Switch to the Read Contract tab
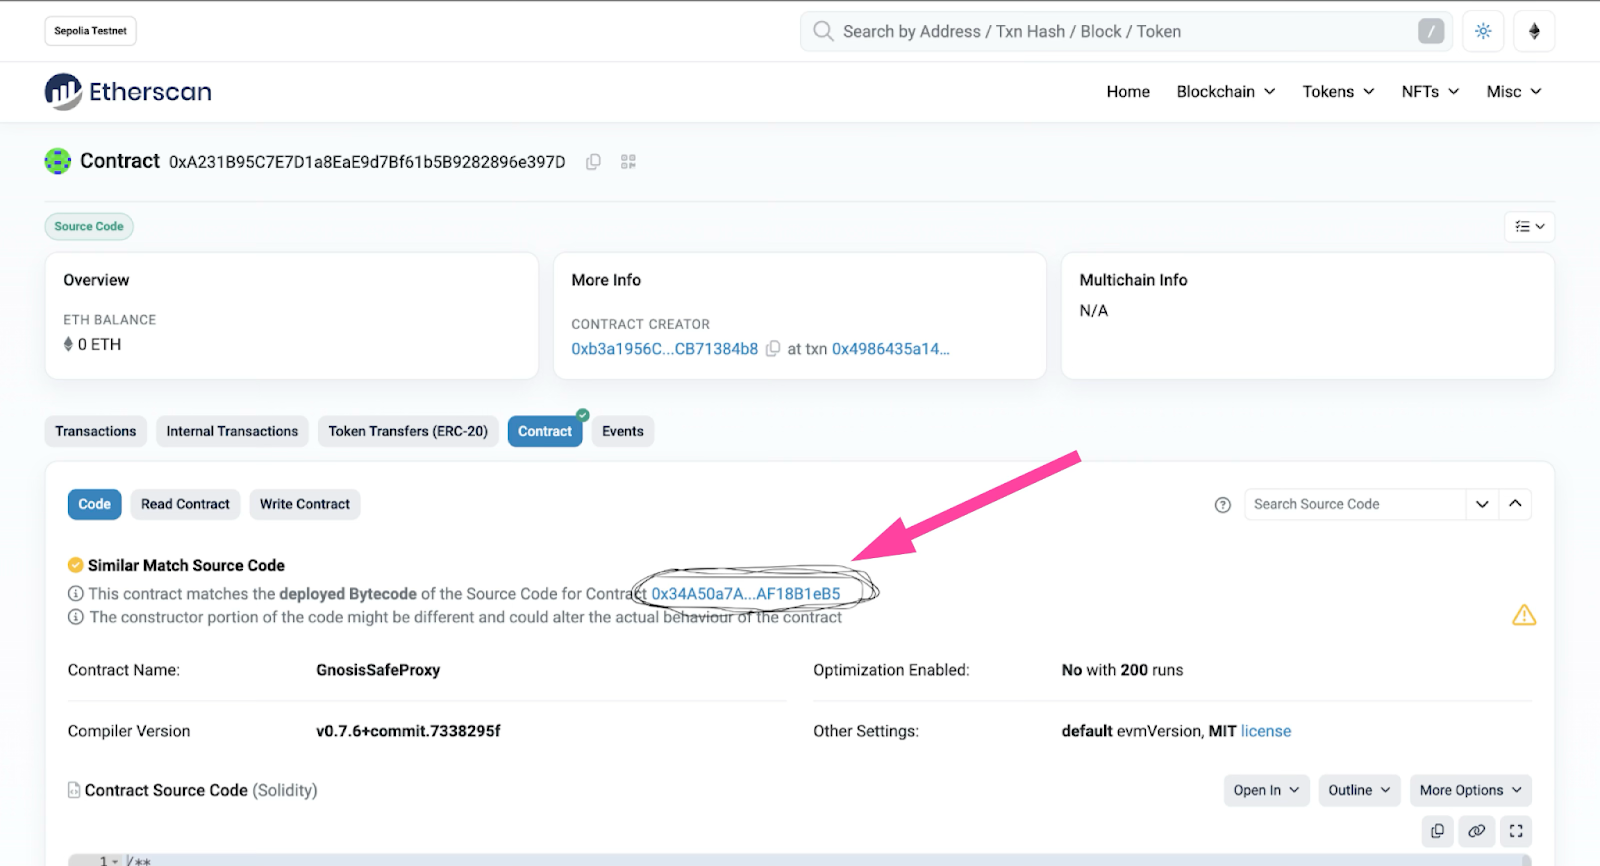This screenshot has width=1600, height=866. point(185,504)
